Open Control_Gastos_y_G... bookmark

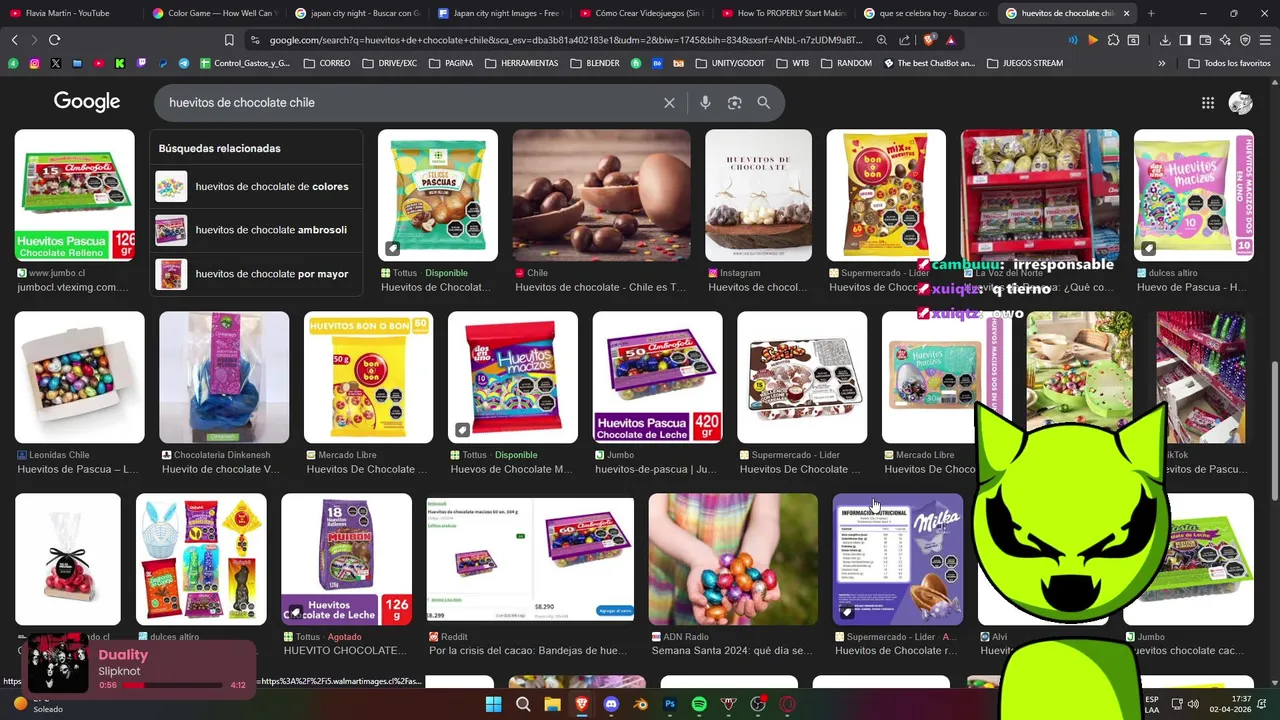(x=245, y=63)
